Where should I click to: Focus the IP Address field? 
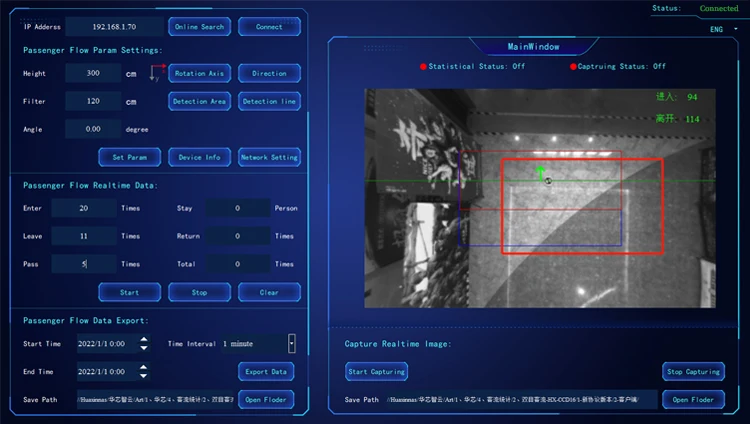(x=114, y=27)
